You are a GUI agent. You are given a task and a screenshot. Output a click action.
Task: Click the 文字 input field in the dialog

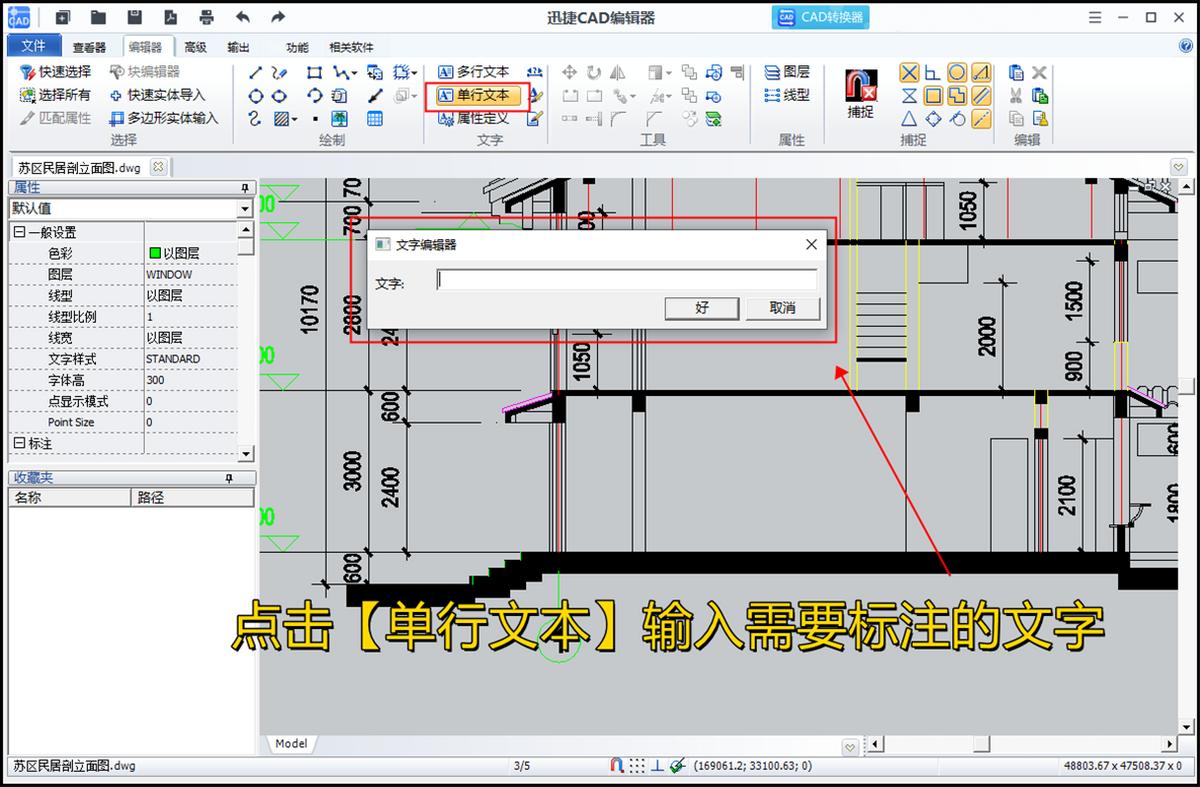click(x=625, y=279)
